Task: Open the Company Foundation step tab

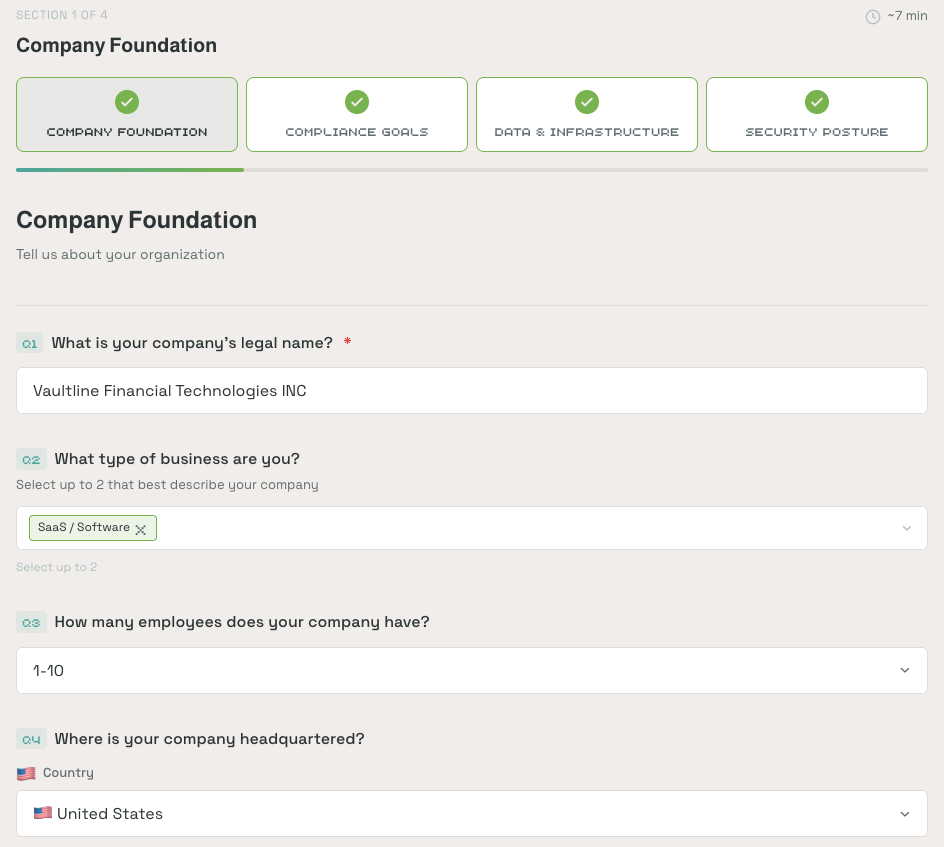Action: [x=127, y=114]
